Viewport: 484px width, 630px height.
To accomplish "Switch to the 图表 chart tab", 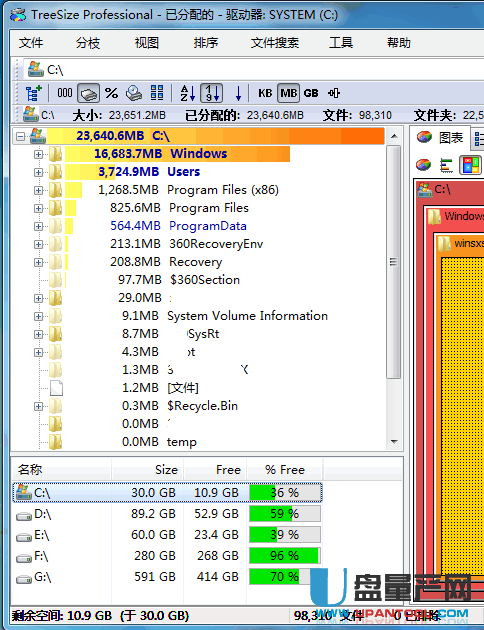I will pos(440,138).
